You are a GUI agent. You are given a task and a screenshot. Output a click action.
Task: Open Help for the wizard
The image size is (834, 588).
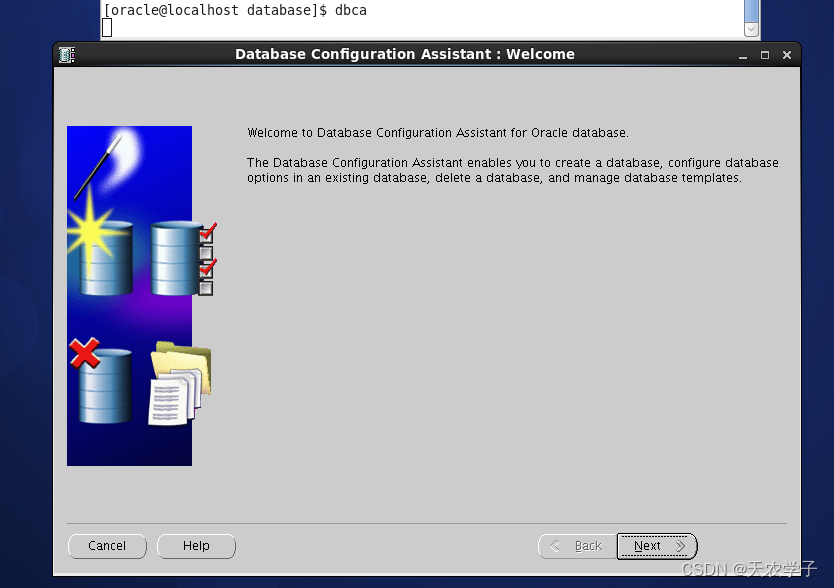coord(196,546)
